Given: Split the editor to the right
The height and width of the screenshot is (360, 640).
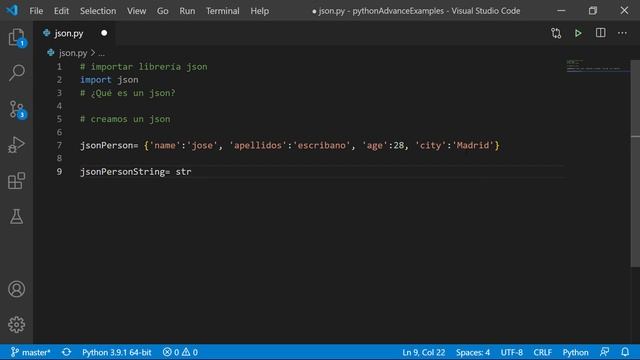Looking at the screenshot, I should 600,33.
